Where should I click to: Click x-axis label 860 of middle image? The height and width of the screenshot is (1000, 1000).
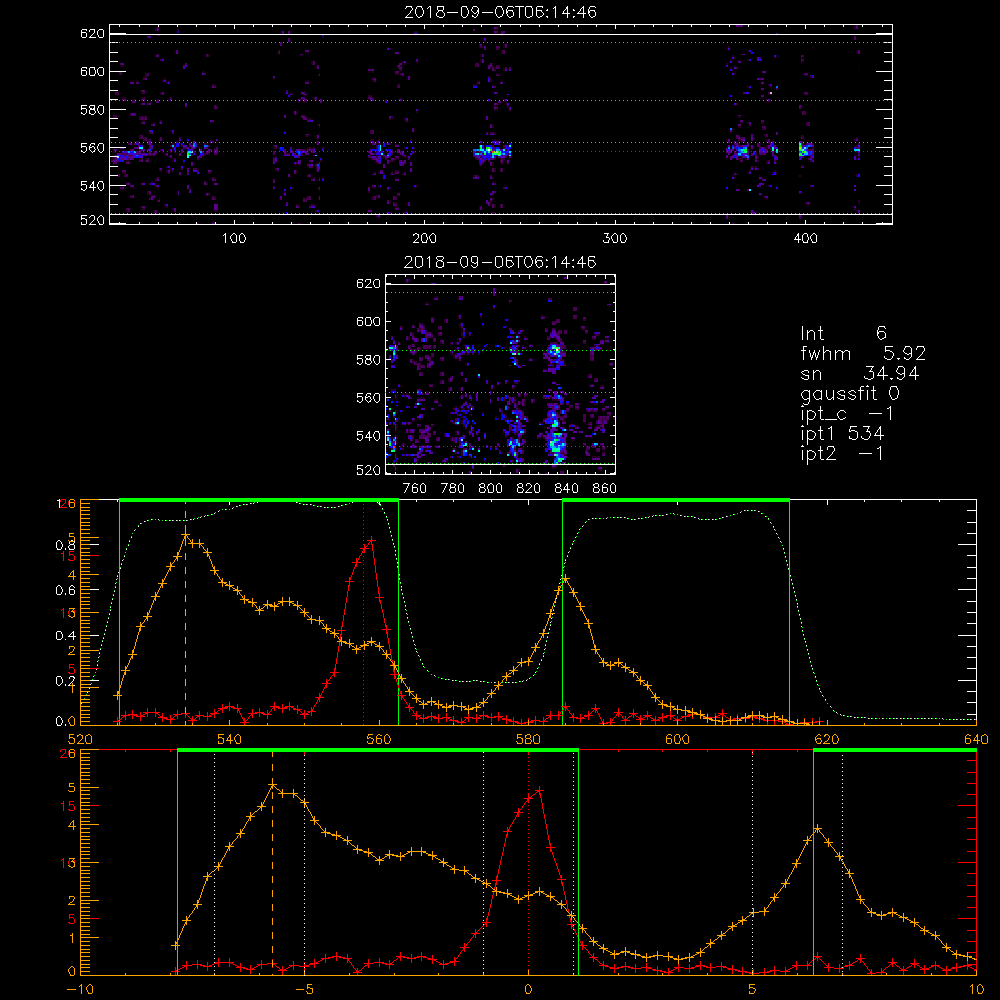point(605,489)
